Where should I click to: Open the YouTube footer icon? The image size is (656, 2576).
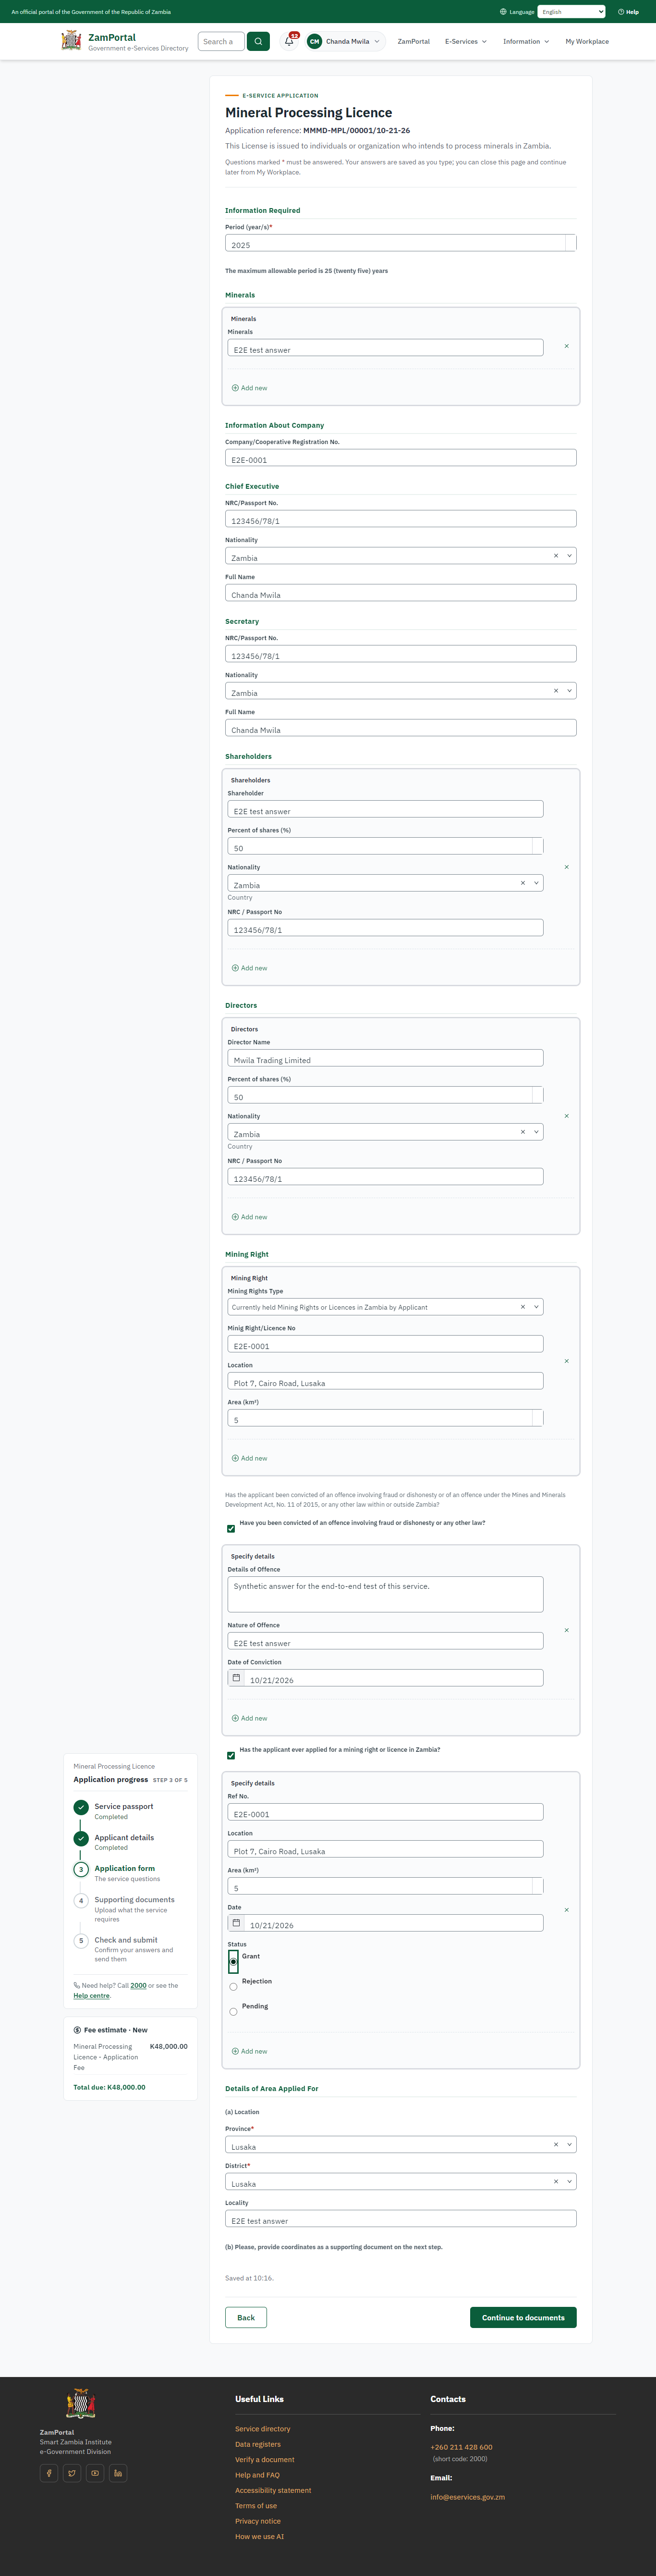point(95,2473)
